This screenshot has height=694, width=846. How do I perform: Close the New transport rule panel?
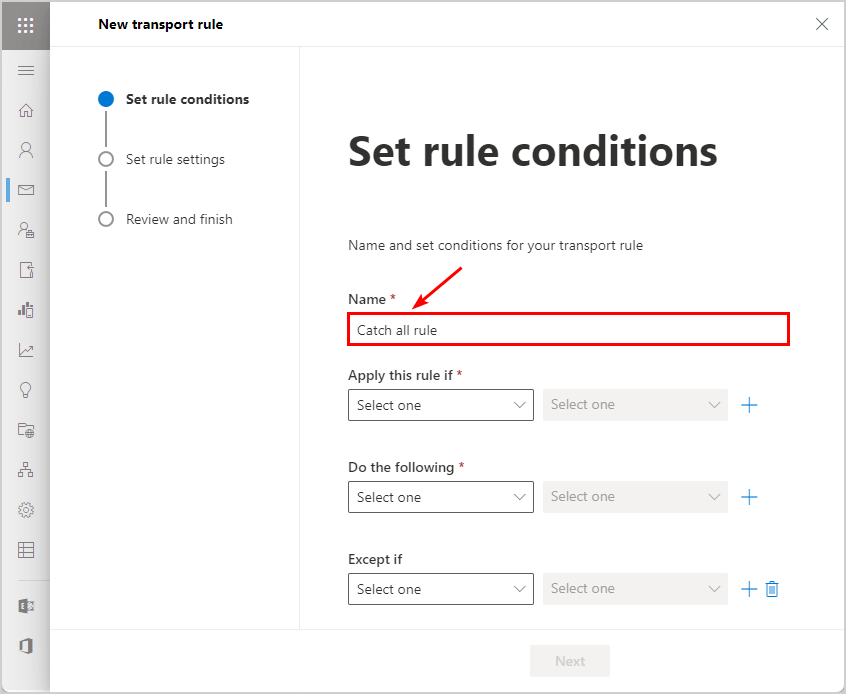pyautogui.click(x=822, y=24)
